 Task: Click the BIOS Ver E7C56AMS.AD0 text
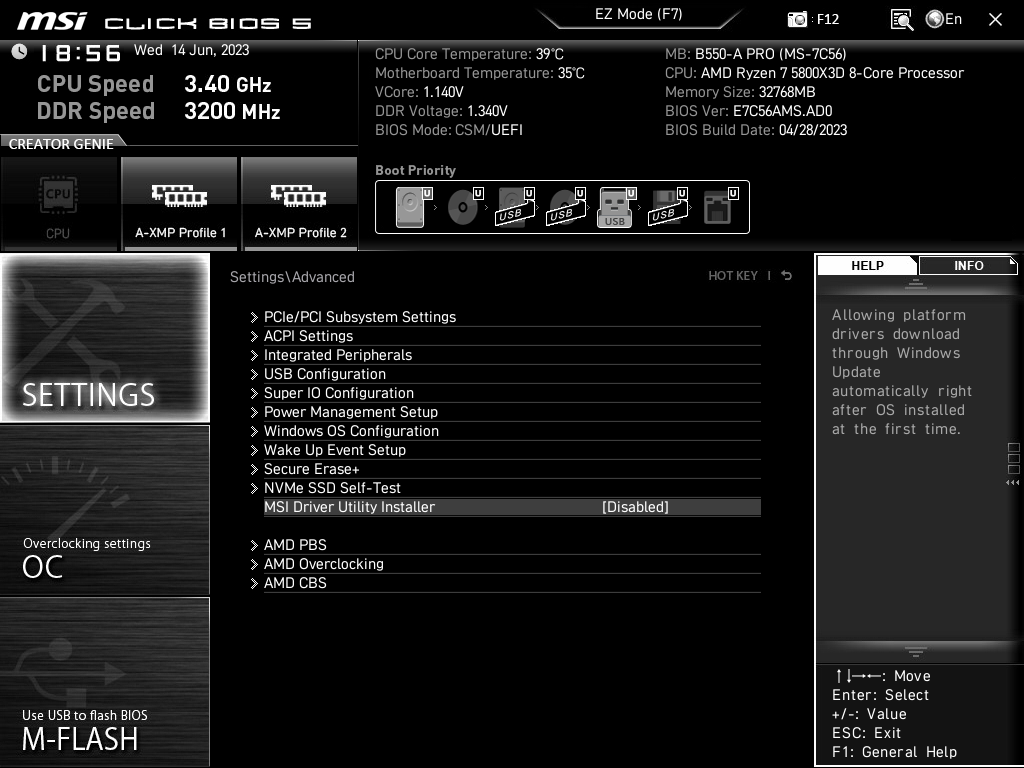click(x=748, y=111)
